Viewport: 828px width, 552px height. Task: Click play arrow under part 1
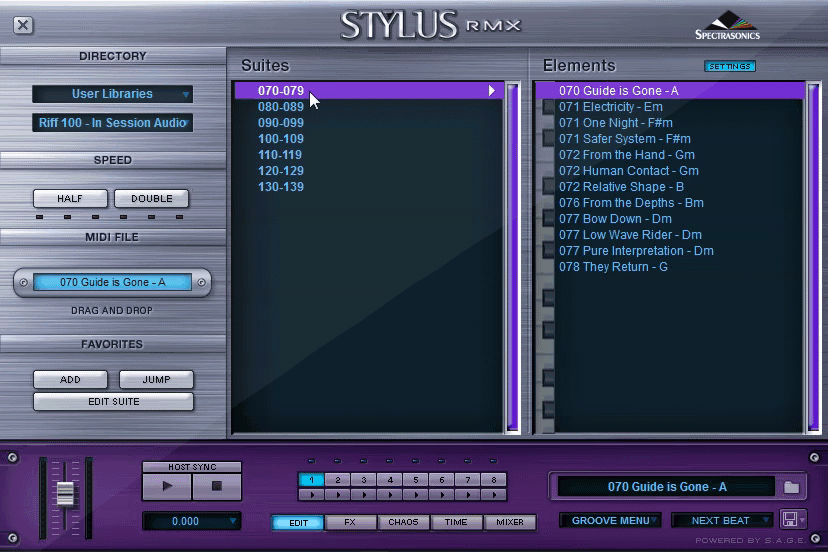[312, 495]
